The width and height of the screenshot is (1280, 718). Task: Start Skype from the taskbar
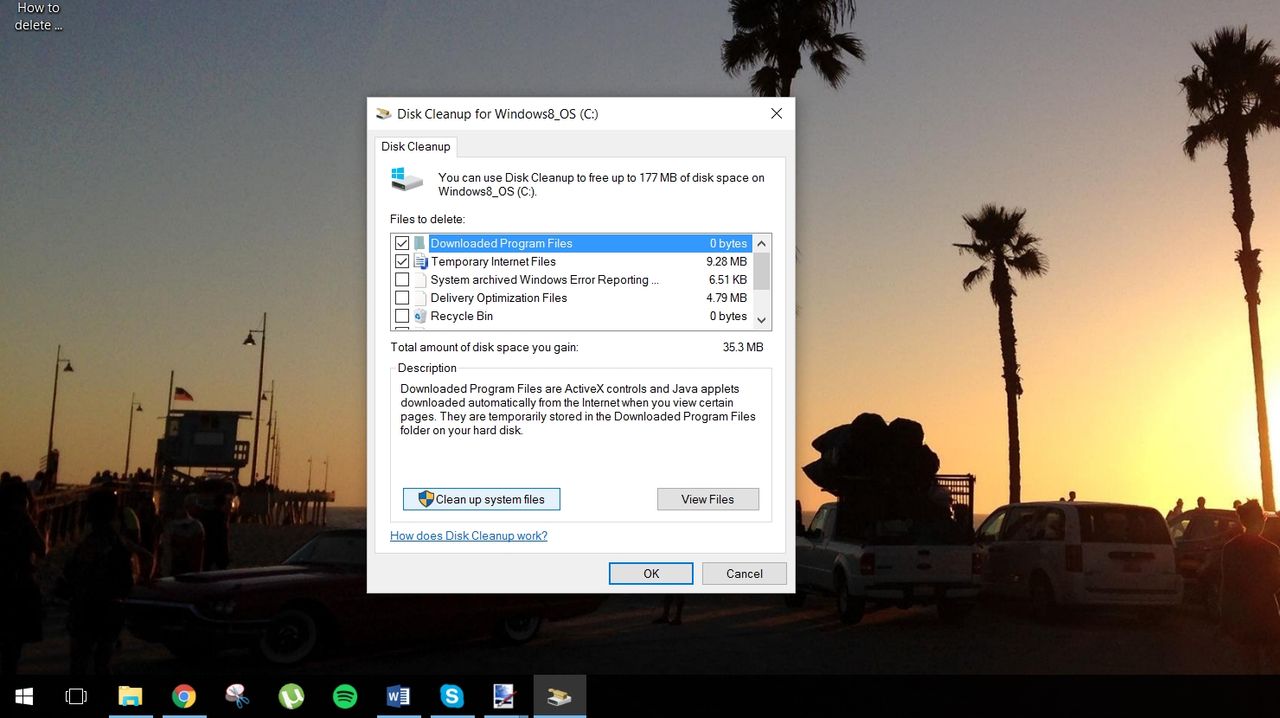[x=452, y=695]
